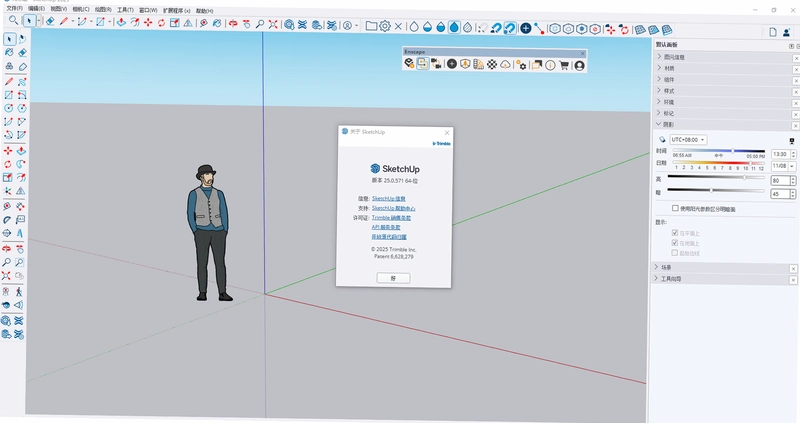Select the Zoom Extents tool in top toolbar

274,24
